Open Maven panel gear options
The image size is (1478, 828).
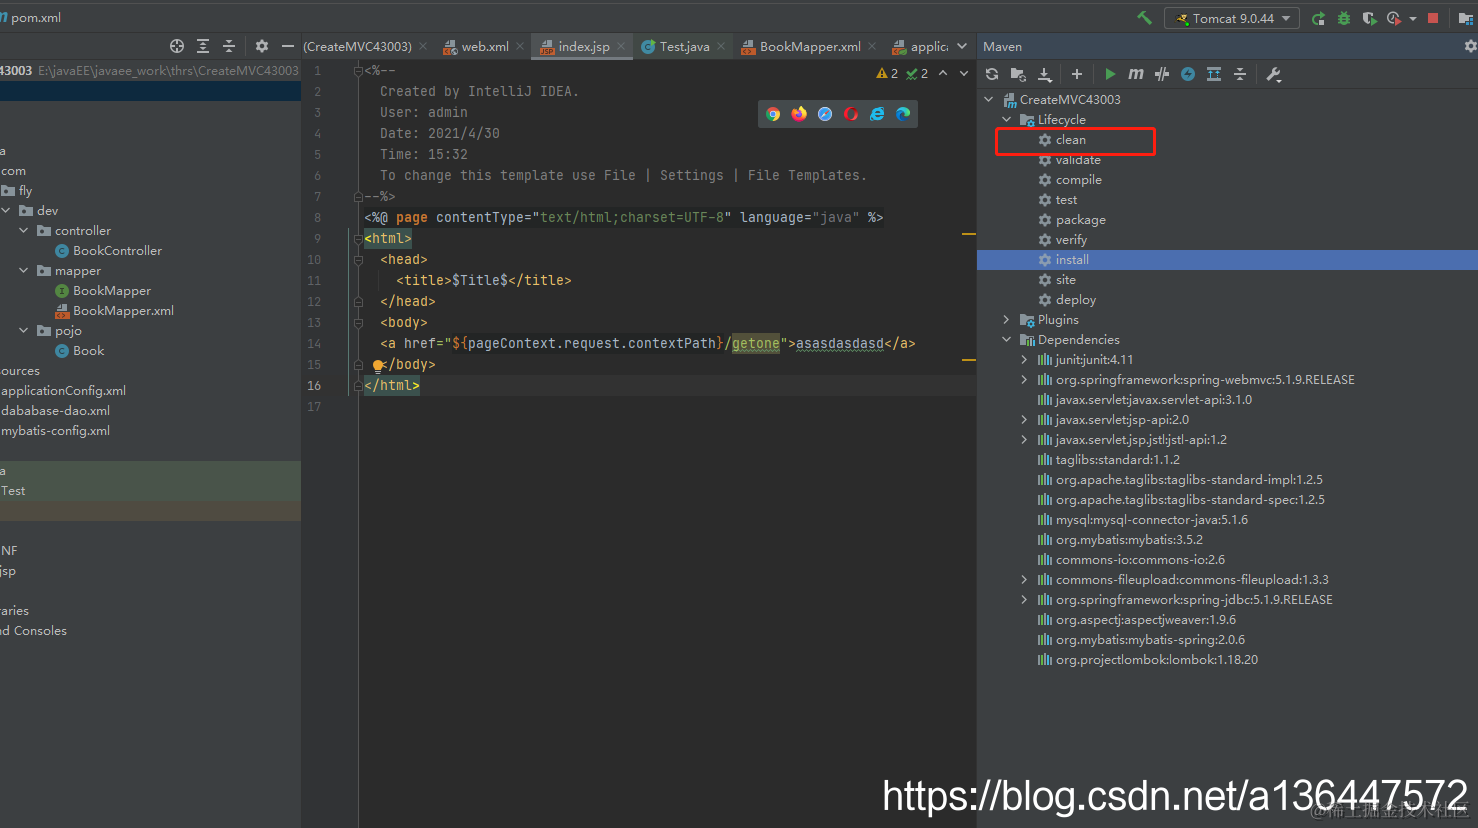(1470, 46)
